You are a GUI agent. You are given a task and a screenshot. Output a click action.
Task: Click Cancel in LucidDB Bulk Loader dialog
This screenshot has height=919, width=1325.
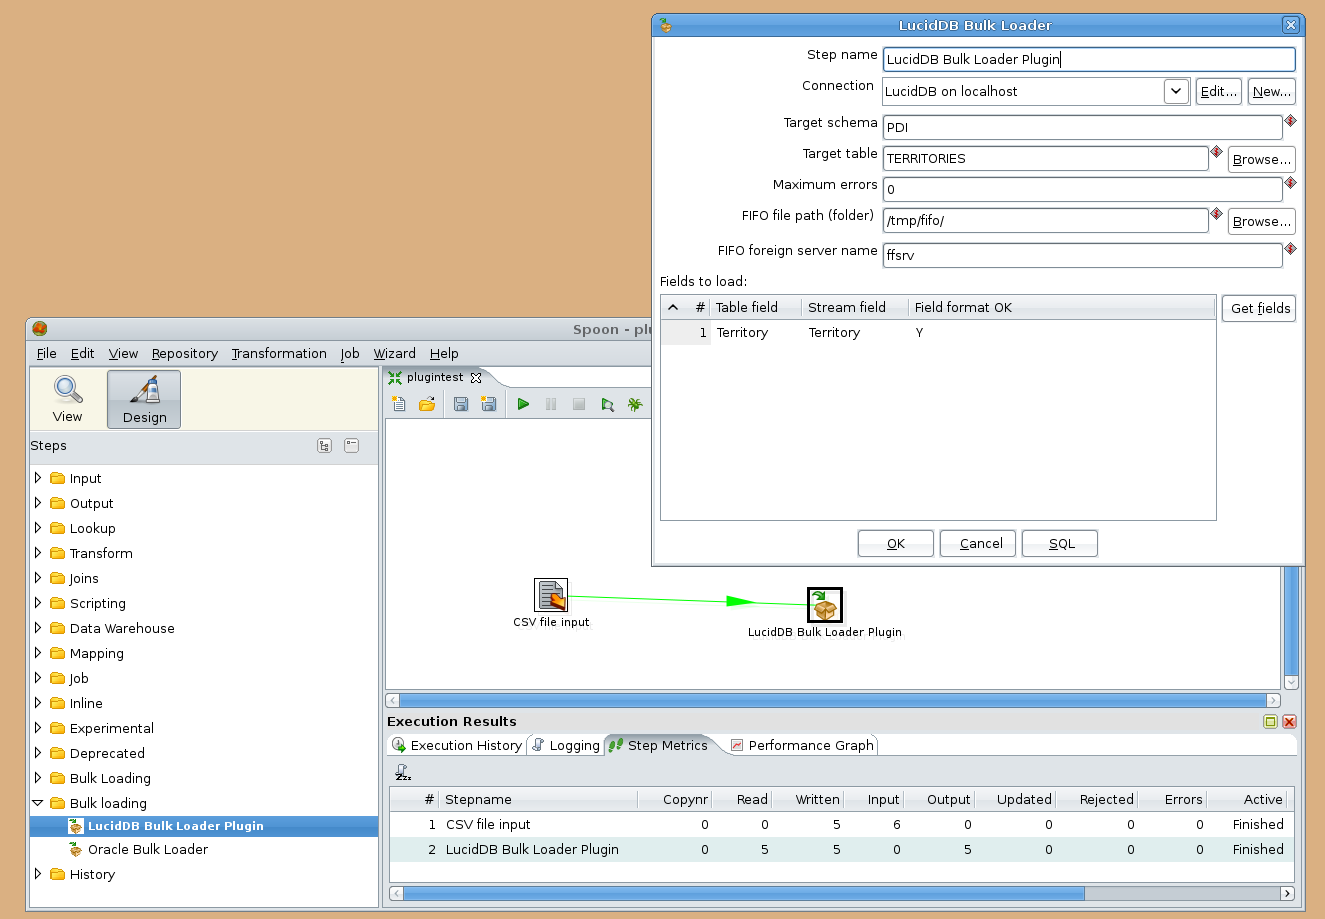point(978,543)
